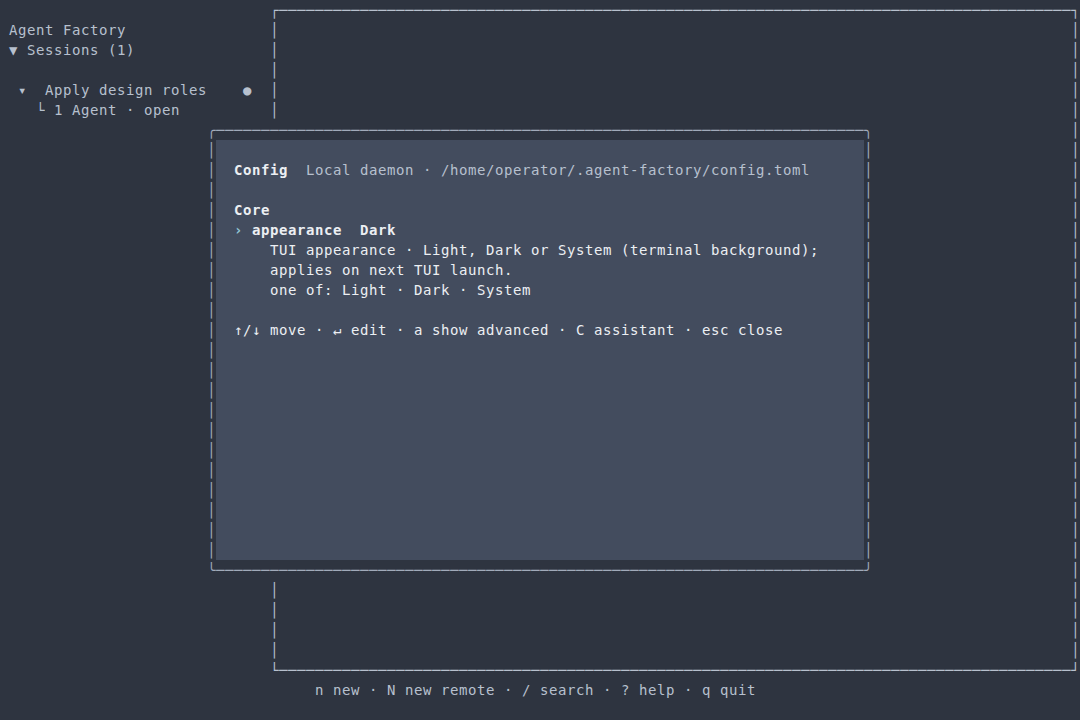
Task: Click the Agent Factory title
Action: (x=67, y=30)
